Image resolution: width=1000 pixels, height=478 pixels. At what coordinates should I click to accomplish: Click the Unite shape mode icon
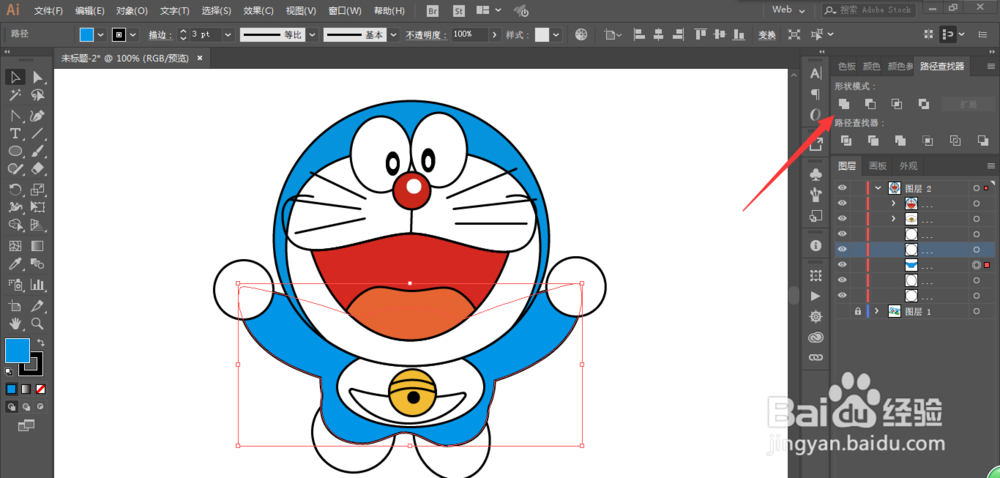844,104
